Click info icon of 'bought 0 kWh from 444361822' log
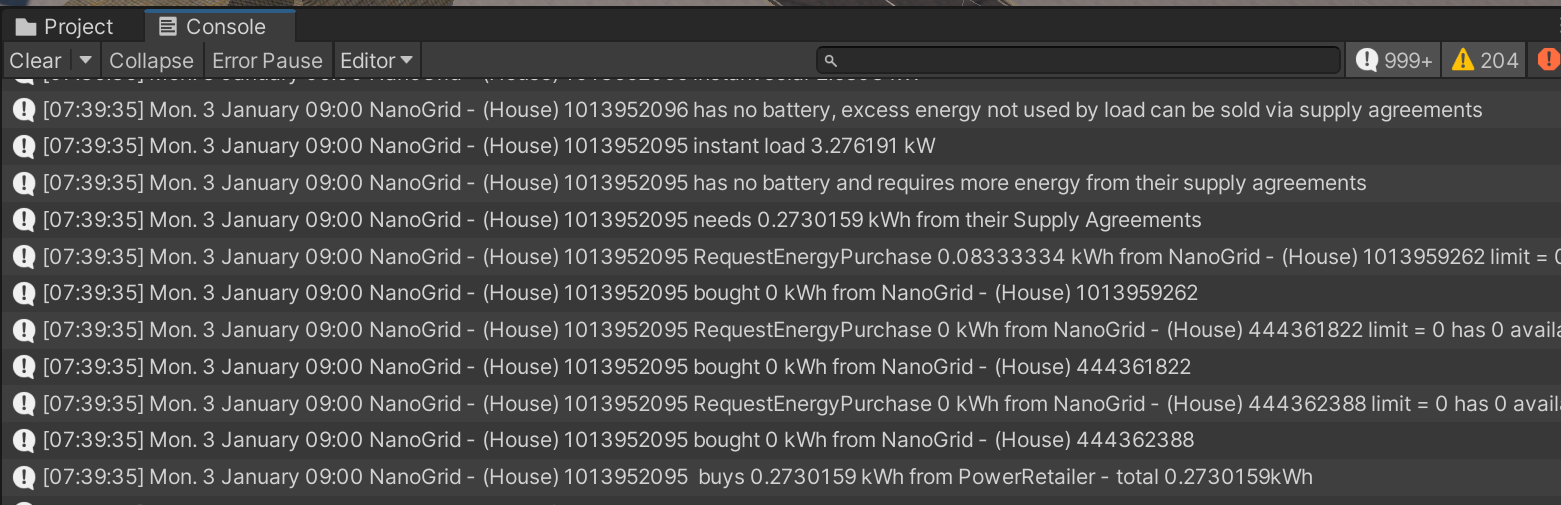This screenshot has height=505, width=1561. (24, 367)
